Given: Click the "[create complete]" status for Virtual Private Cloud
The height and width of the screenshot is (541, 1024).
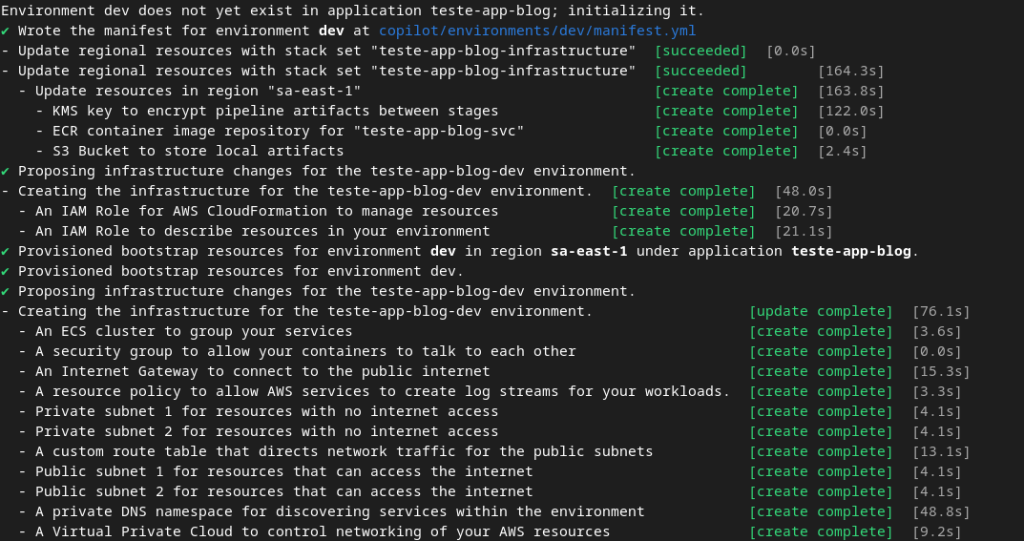Looking at the screenshot, I should (x=820, y=531).
